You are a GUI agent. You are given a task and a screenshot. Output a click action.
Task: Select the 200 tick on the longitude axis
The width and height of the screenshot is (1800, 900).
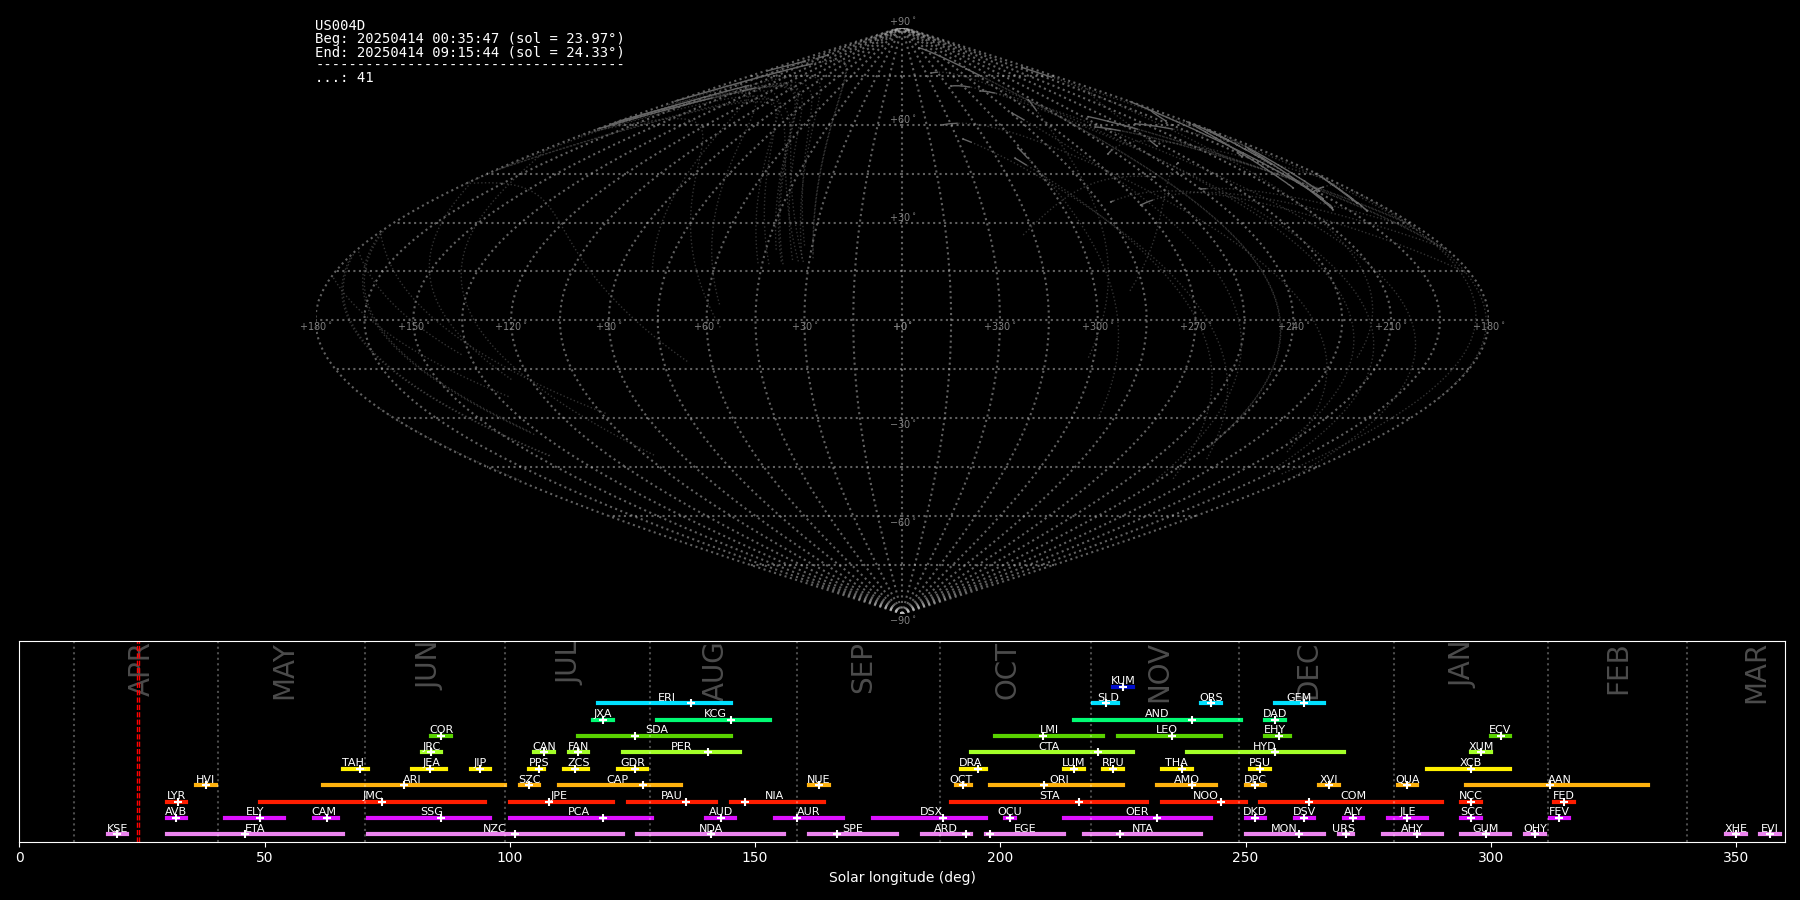click(x=1000, y=857)
